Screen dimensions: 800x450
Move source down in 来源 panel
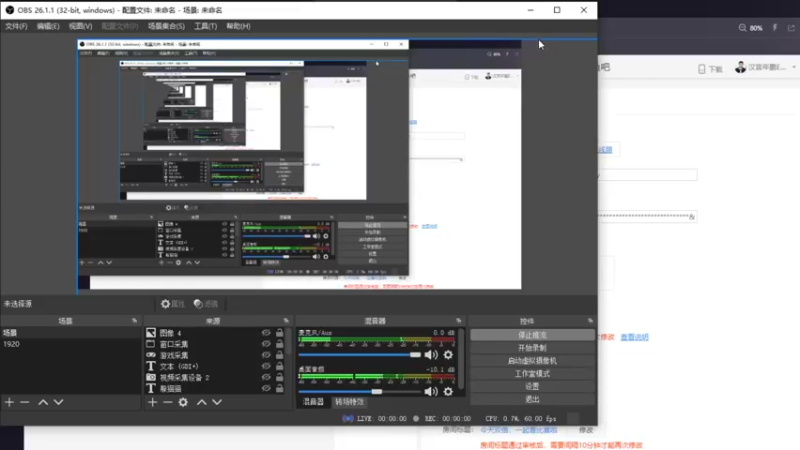point(217,403)
